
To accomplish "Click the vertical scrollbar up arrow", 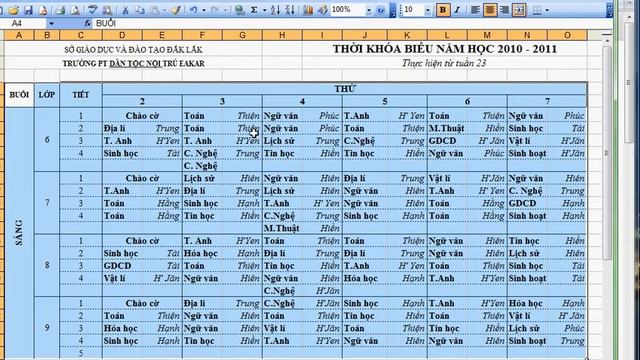I will (607, 41).
